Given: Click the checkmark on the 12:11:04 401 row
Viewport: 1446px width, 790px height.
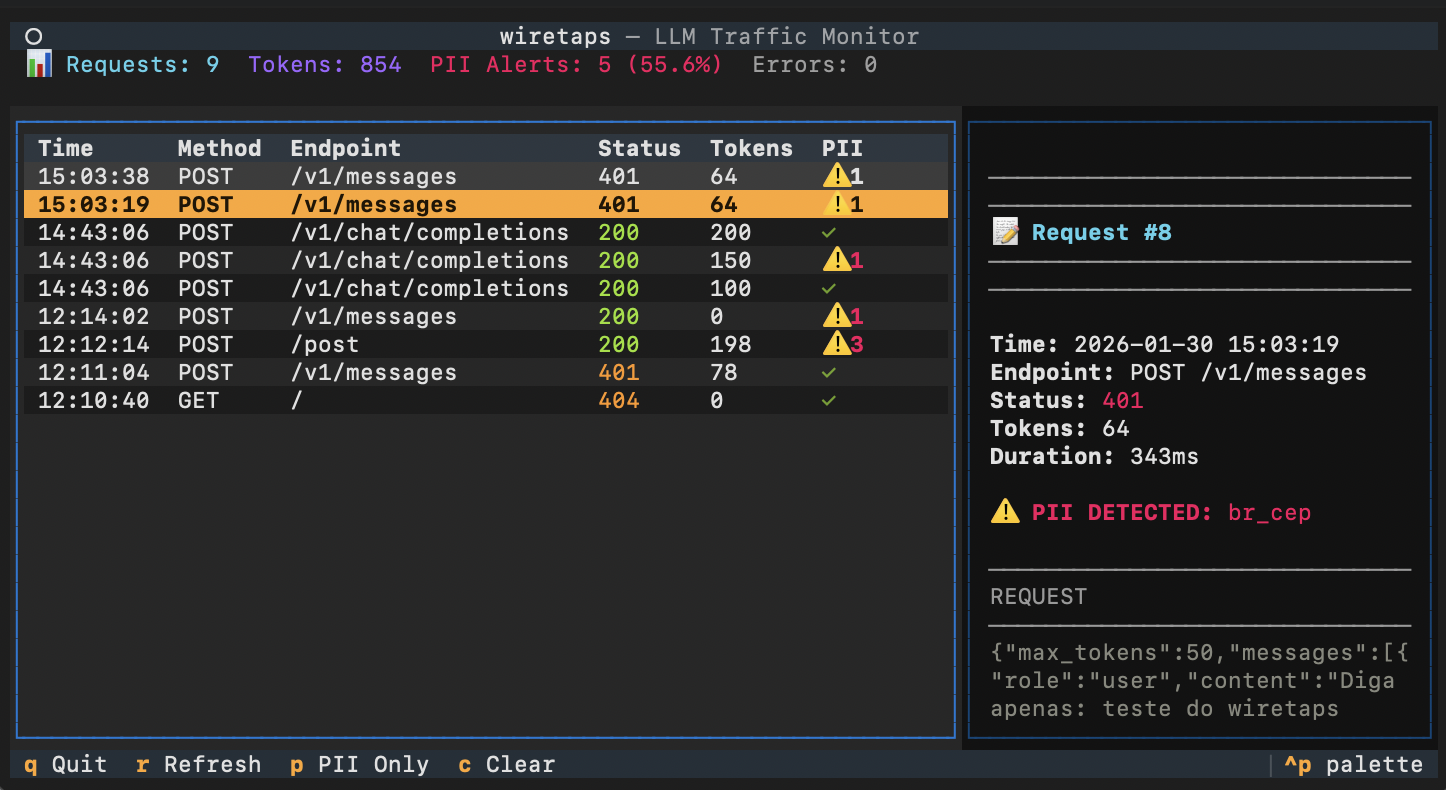Looking at the screenshot, I should (828, 372).
